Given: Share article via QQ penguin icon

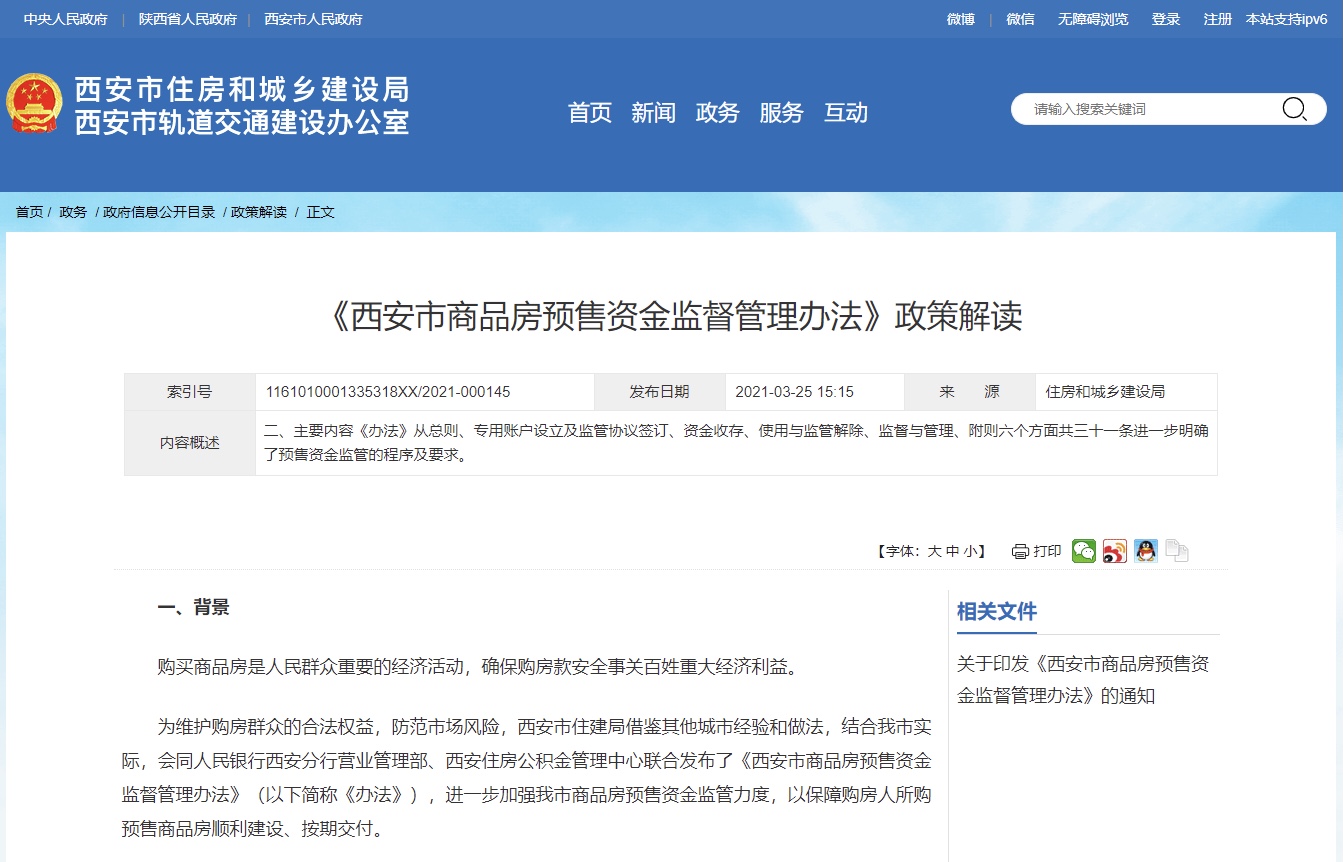Looking at the screenshot, I should click(1146, 551).
